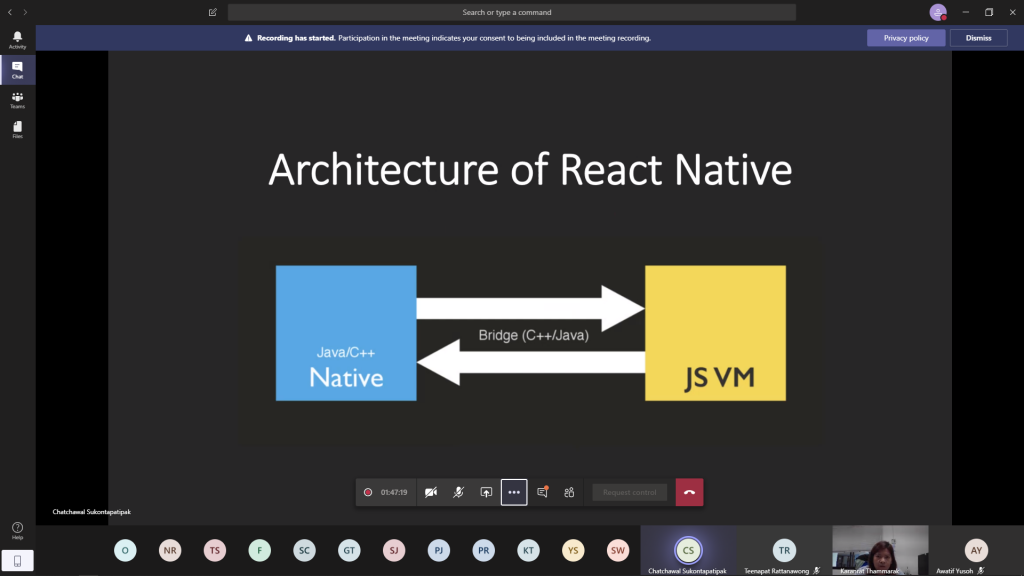Show the participants panel
Screen dimensions: 1024x576
coord(569,492)
